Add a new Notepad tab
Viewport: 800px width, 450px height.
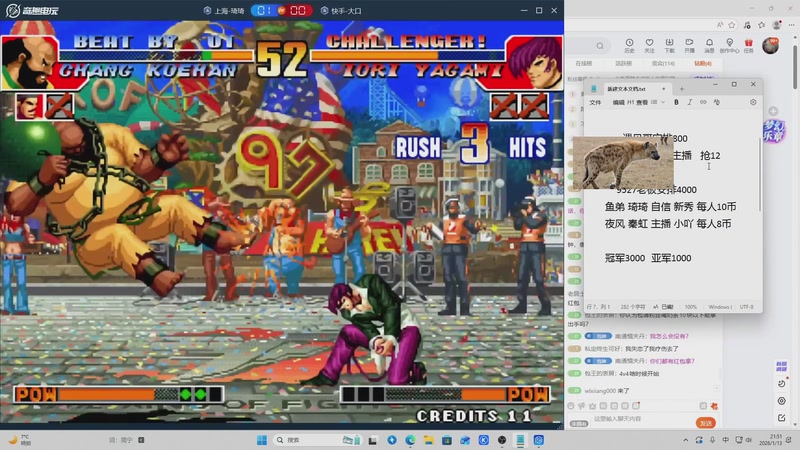pyautogui.click(x=682, y=89)
